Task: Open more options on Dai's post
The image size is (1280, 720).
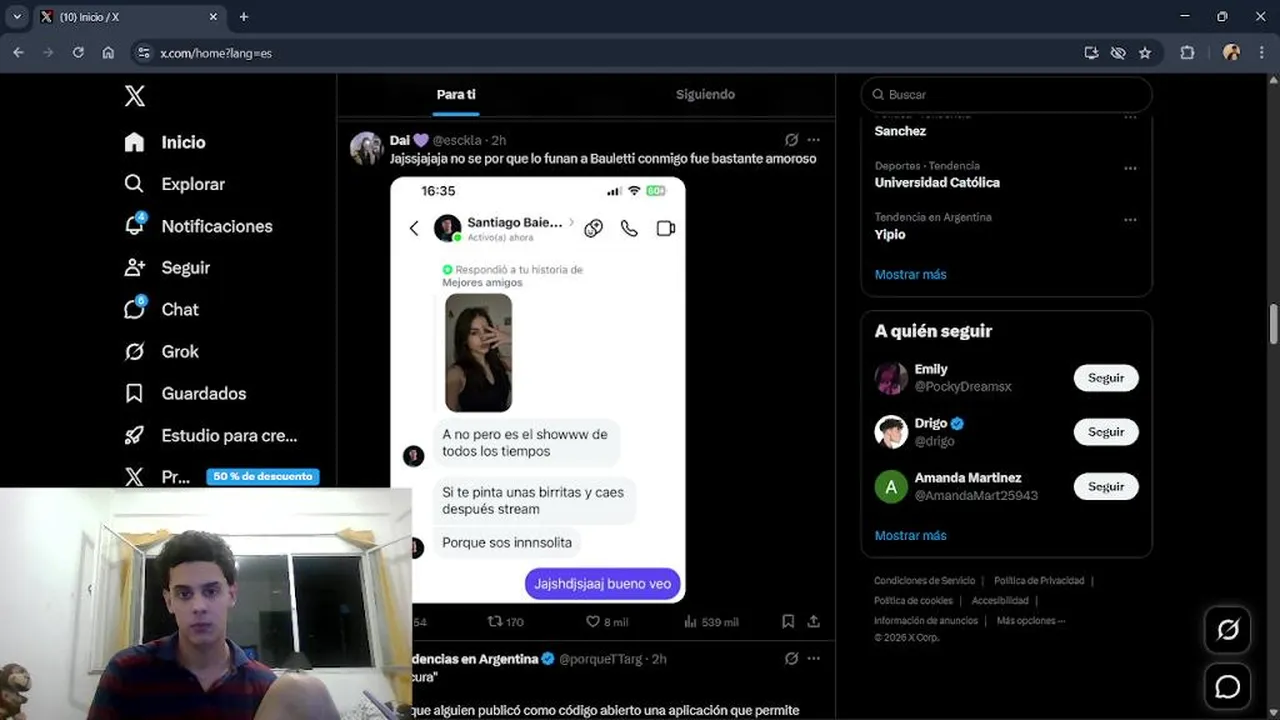Action: tap(814, 140)
